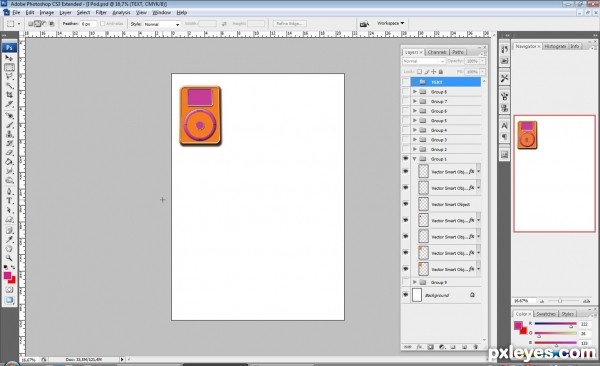Open the Filter menu
Screen dimensions: 600x366
101,13
